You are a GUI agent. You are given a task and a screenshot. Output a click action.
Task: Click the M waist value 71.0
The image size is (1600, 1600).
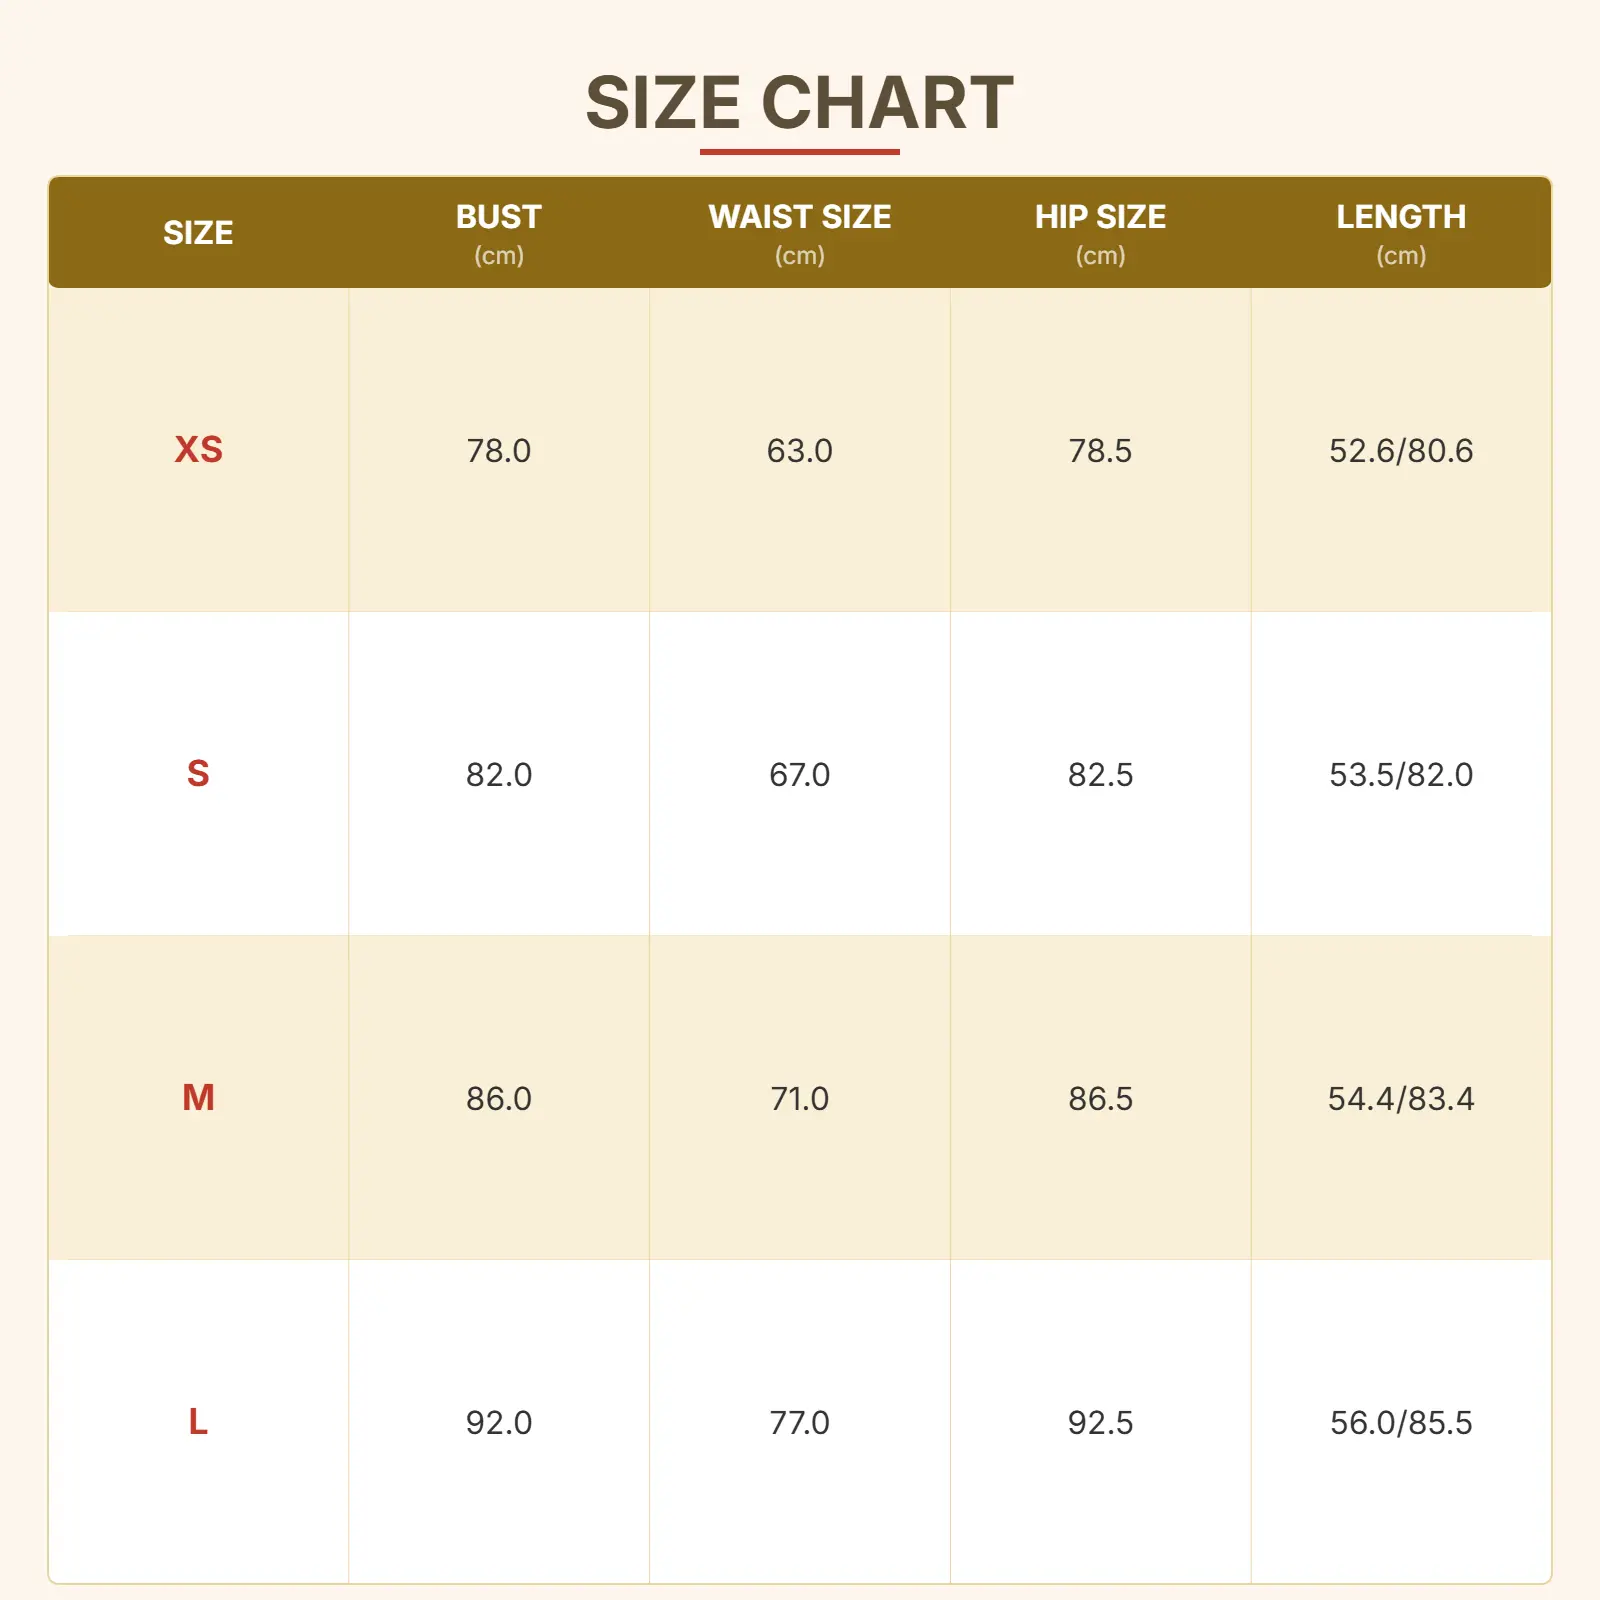click(x=800, y=1099)
